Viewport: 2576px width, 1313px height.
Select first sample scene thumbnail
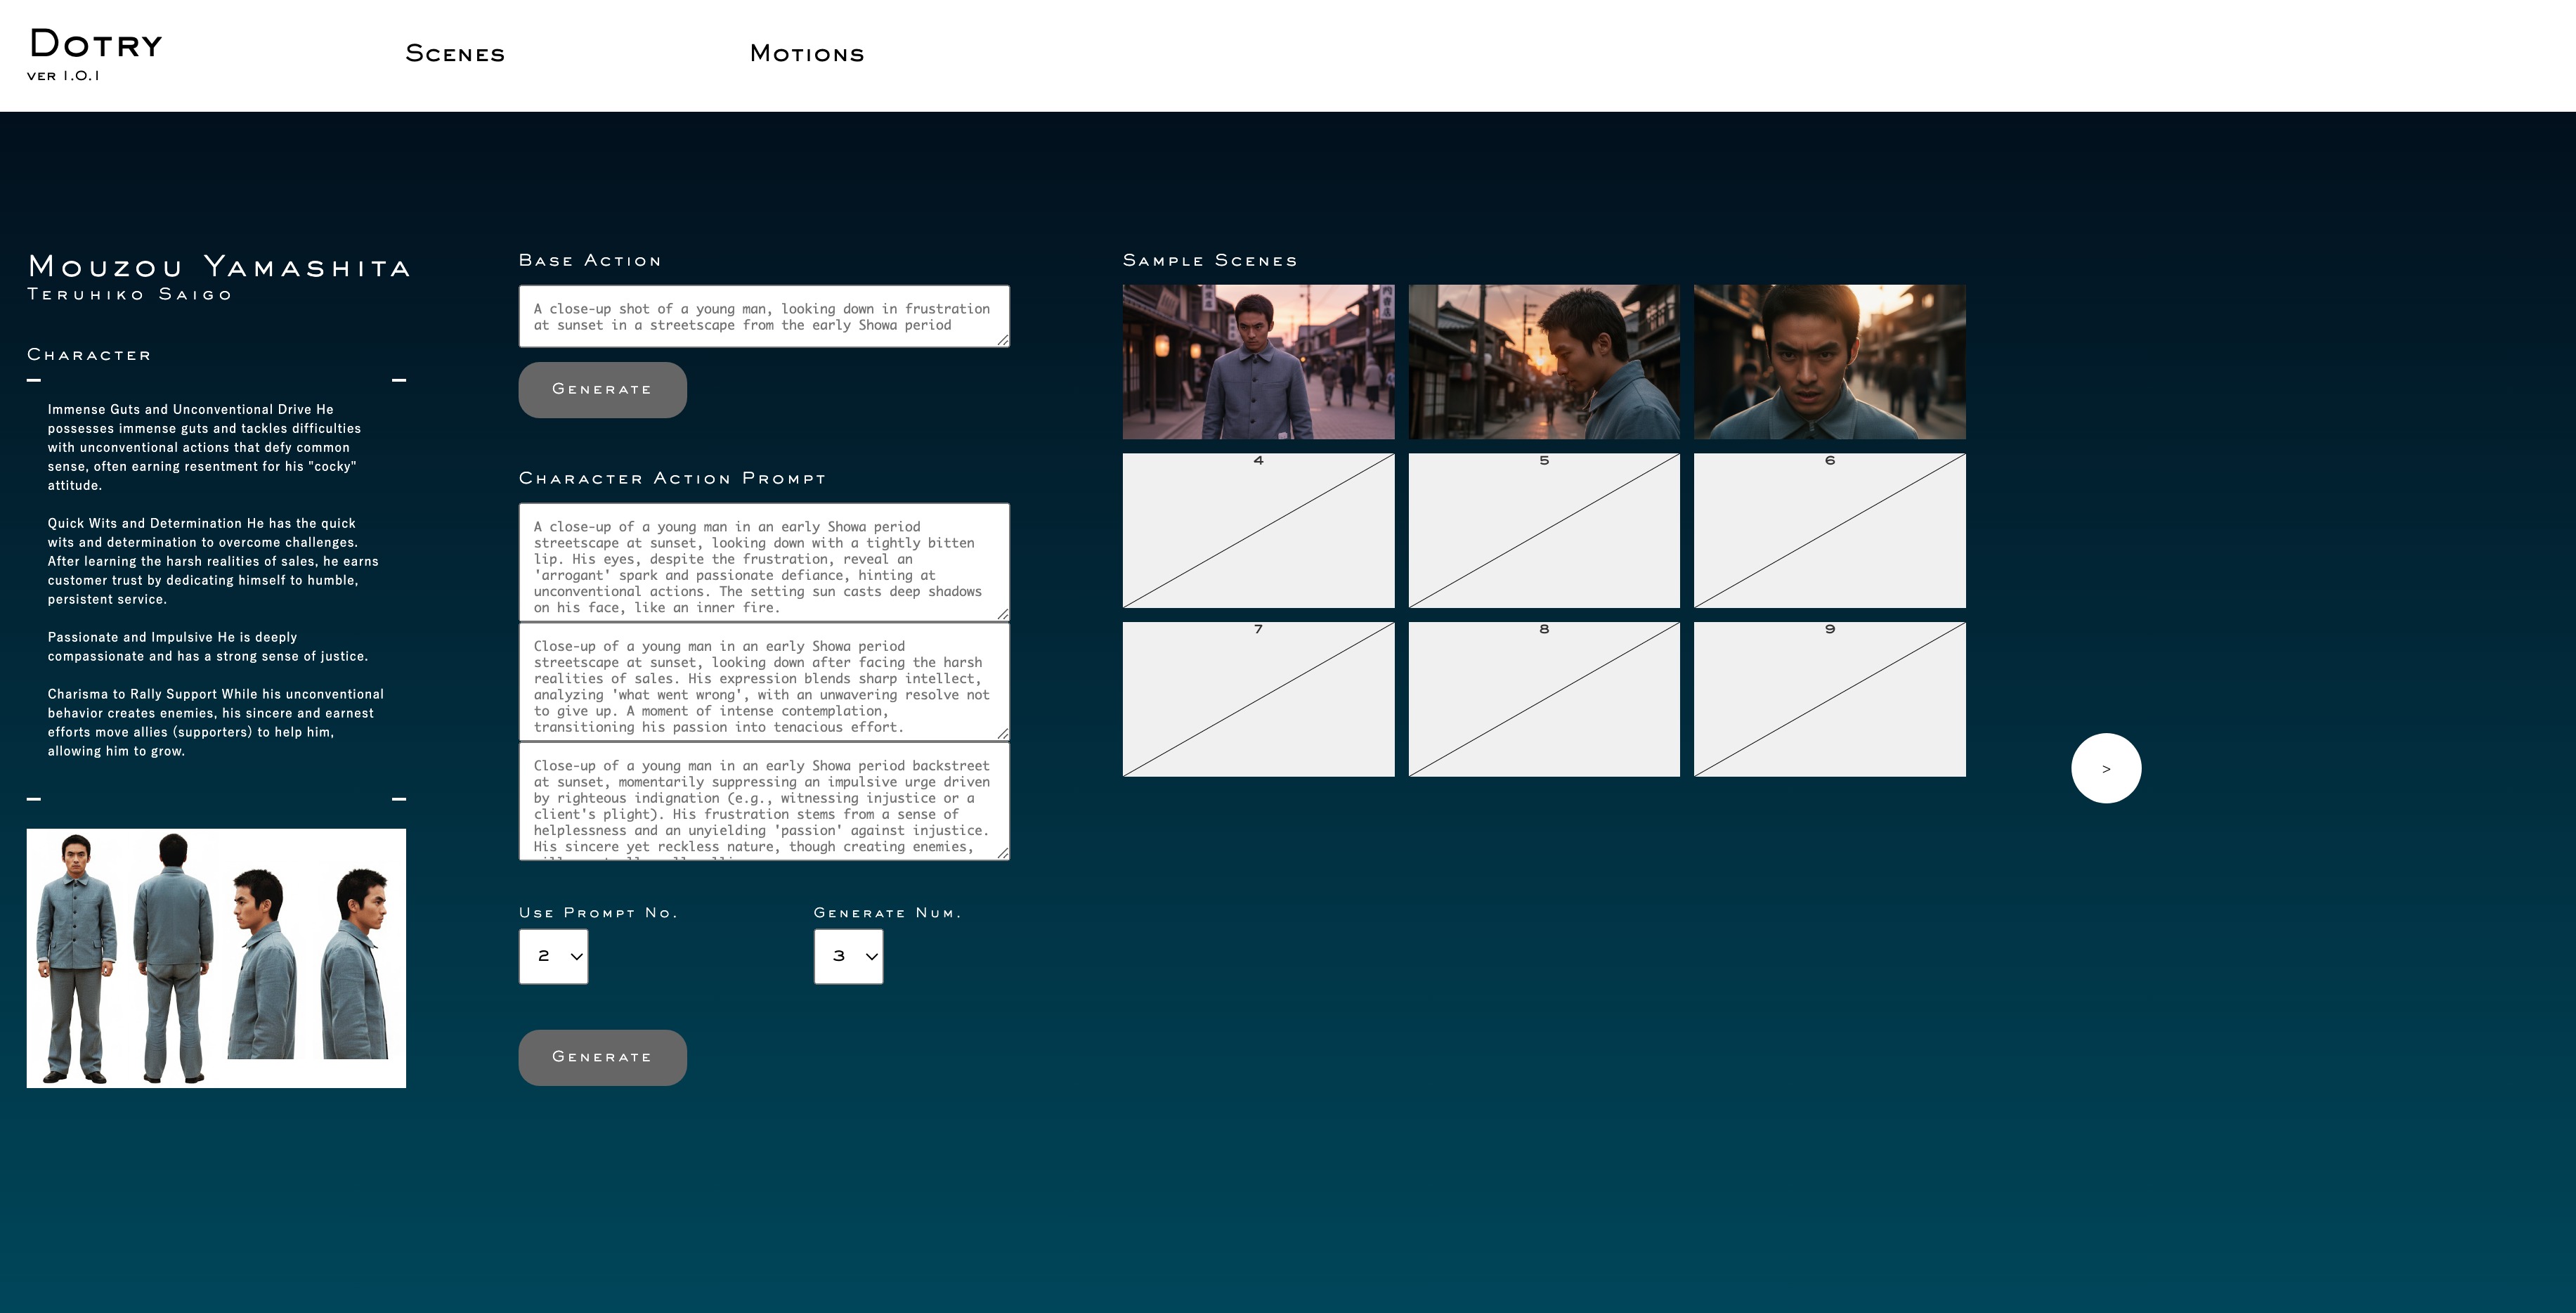1258,362
